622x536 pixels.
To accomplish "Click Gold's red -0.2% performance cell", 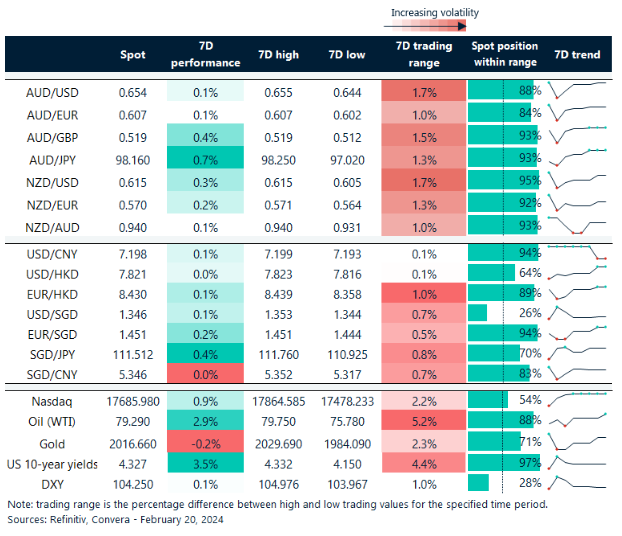I will (206, 443).
